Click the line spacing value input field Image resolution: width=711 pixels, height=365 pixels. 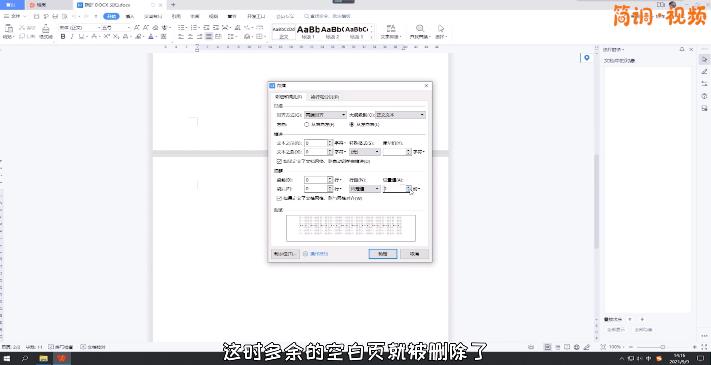[394, 189]
